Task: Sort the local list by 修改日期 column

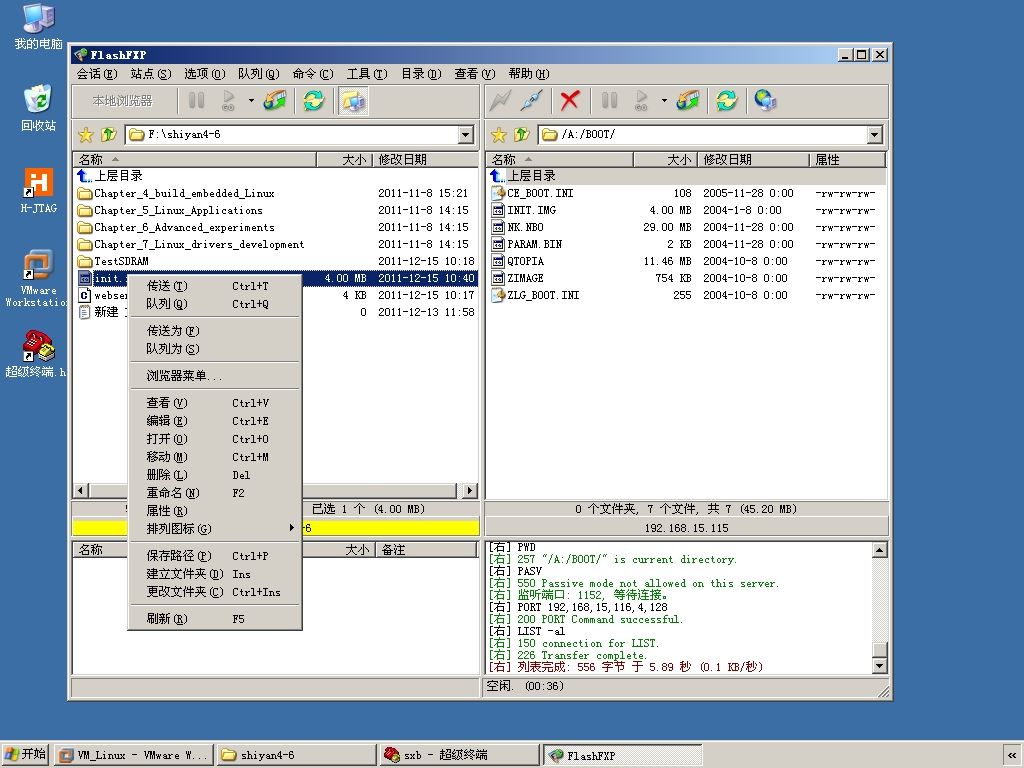Action: click(426, 159)
